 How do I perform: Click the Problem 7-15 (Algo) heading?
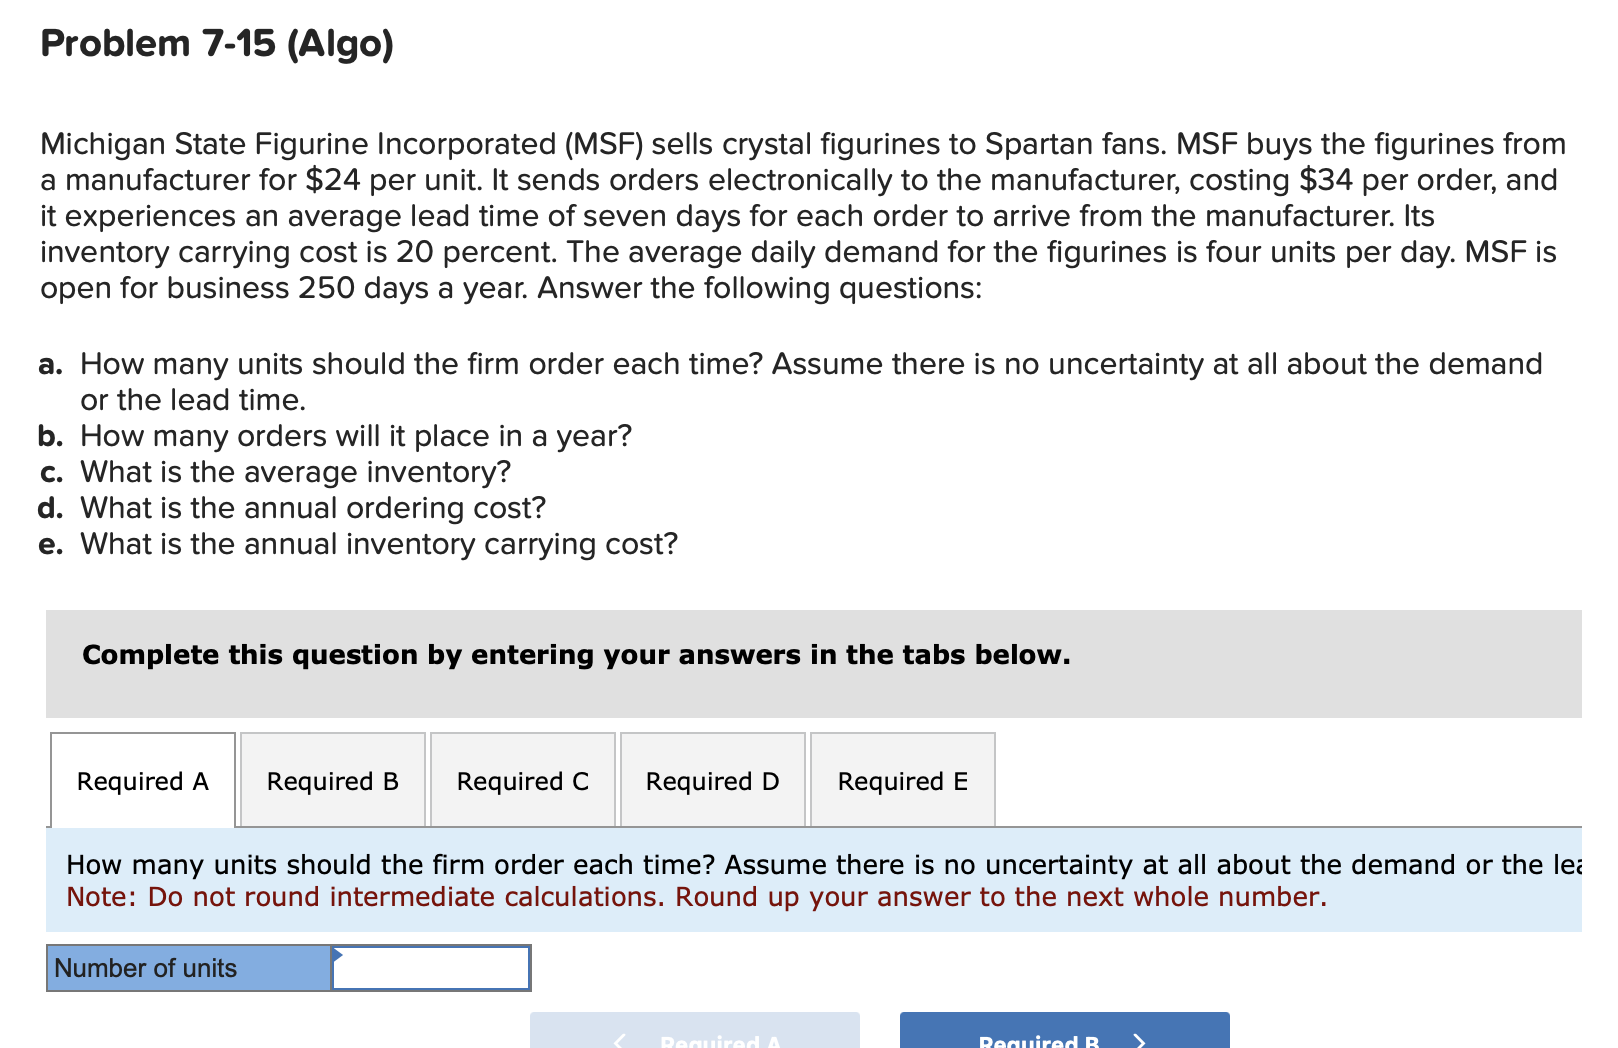point(217,44)
